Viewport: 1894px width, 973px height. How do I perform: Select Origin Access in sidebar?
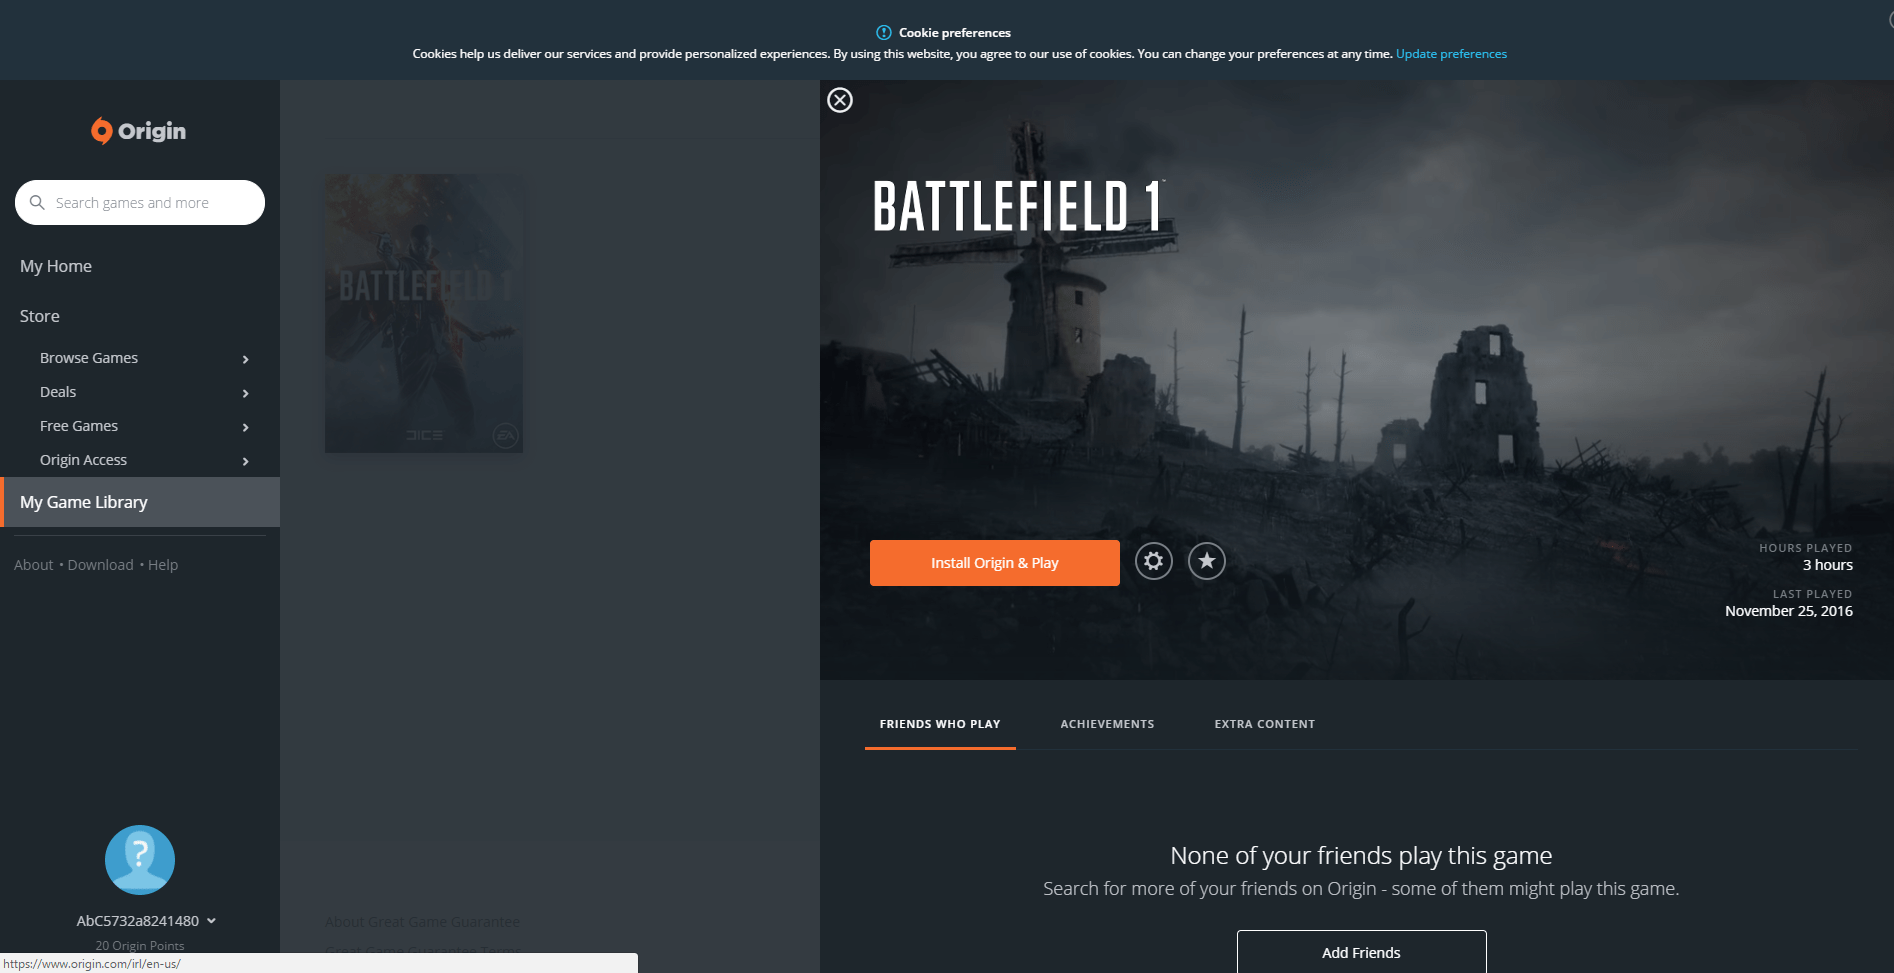point(83,460)
